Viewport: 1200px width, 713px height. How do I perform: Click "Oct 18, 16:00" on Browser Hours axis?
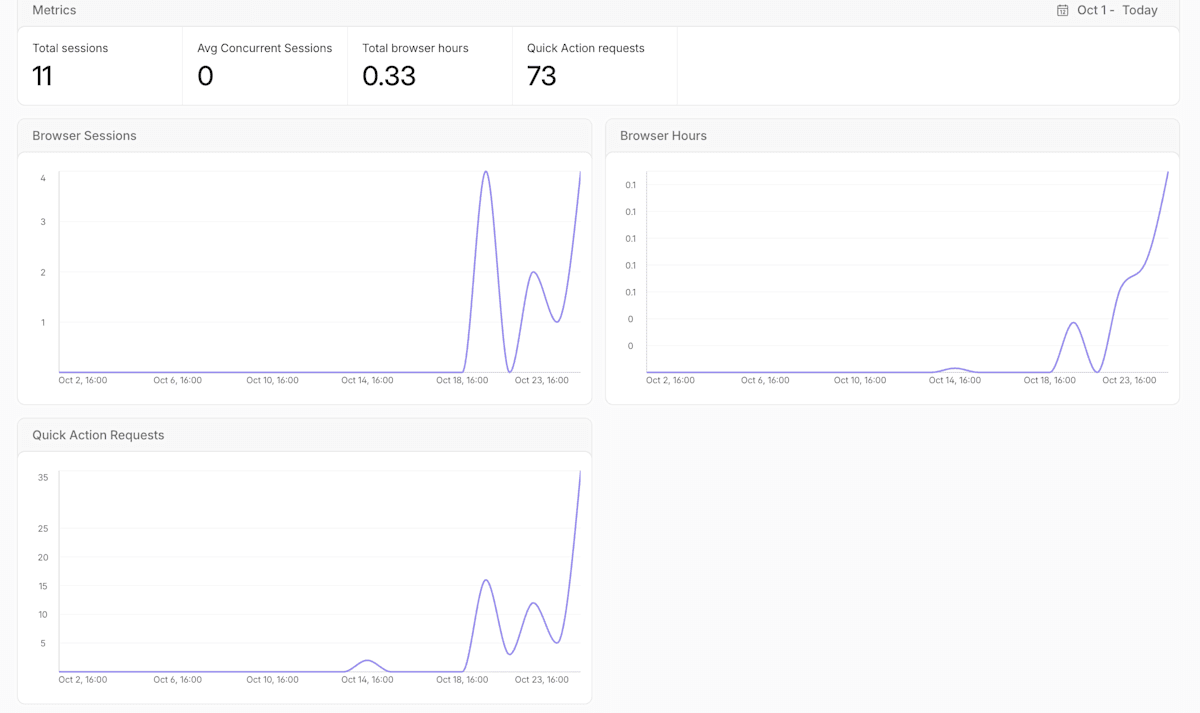click(x=1050, y=380)
